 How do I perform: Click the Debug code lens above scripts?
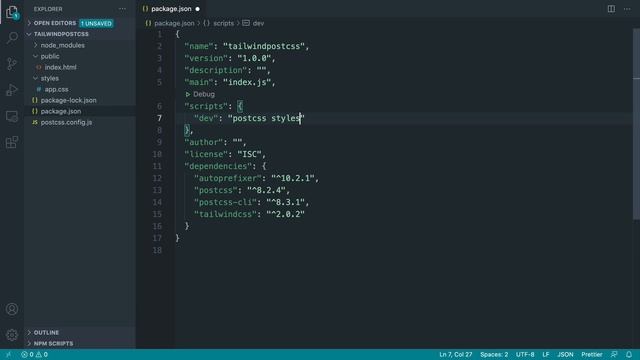pos(200,94)
